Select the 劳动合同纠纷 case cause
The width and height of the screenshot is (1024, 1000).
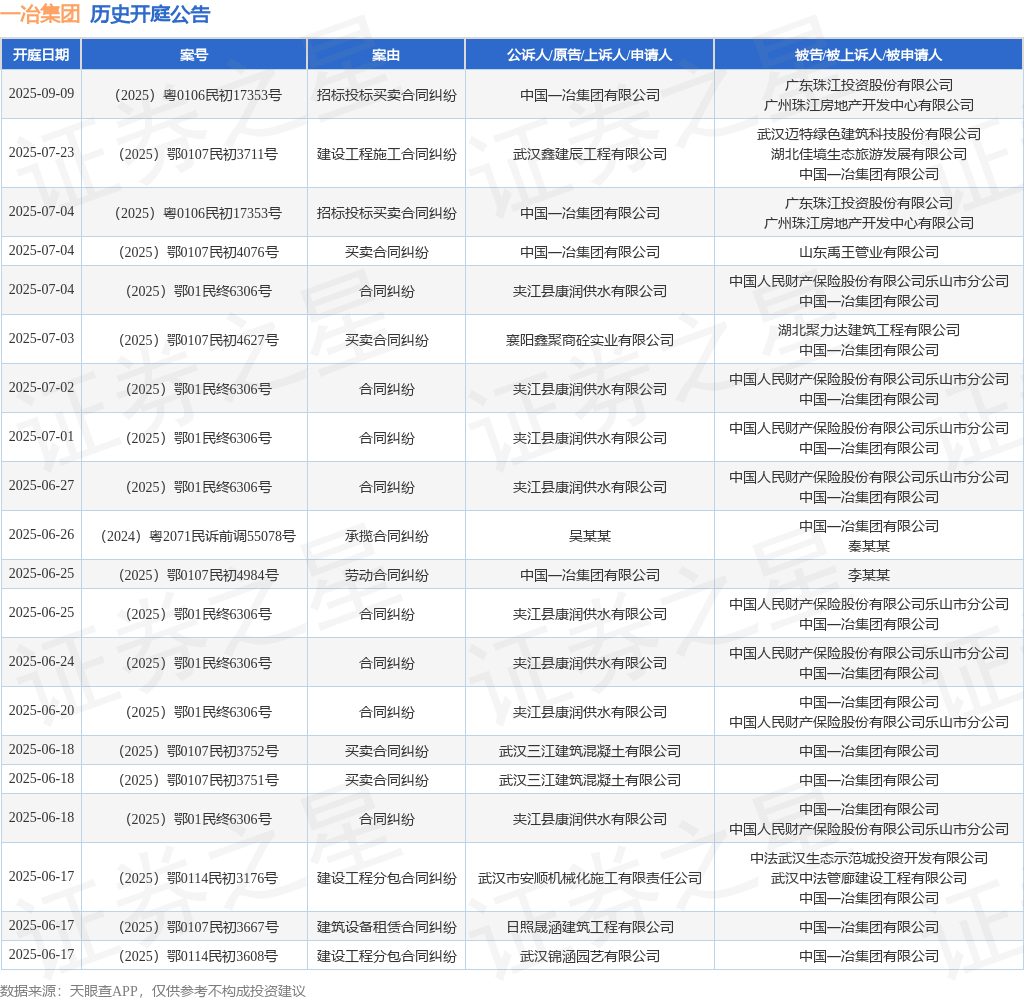[387, 575]
